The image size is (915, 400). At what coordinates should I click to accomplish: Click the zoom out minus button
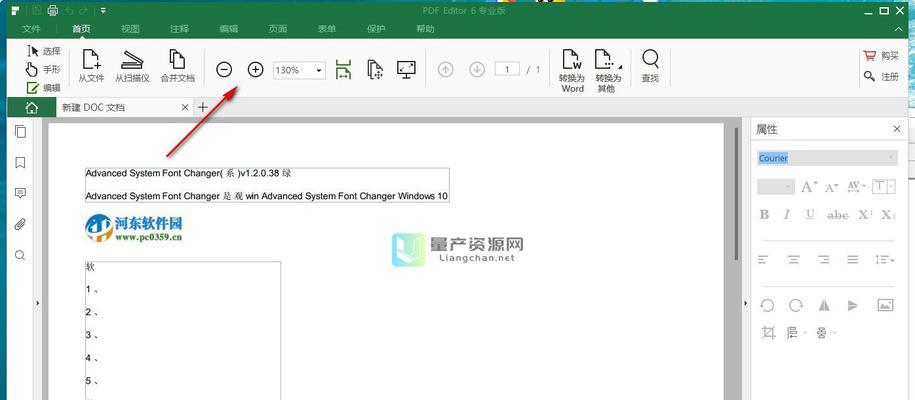224,69
